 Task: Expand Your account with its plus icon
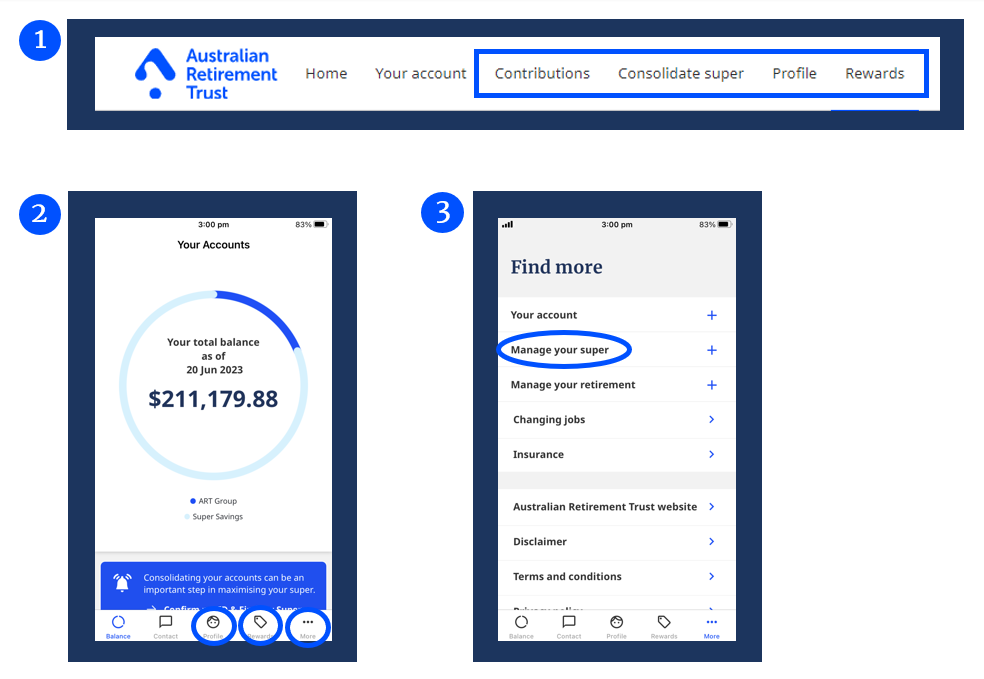pyautogui.click(x=712, y=315)
